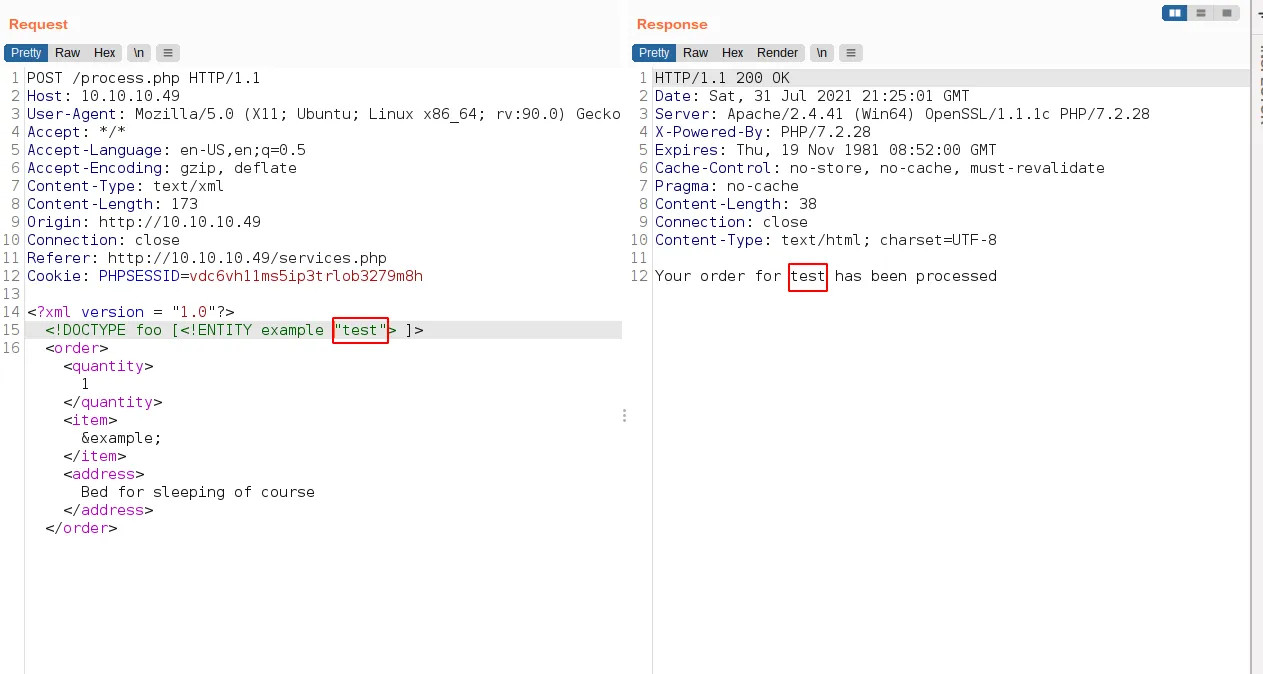The width and height of the screenshot is (1263, 674).
Task: Click the "test" entity value in DOCTYPE
Action: point(360,330)
